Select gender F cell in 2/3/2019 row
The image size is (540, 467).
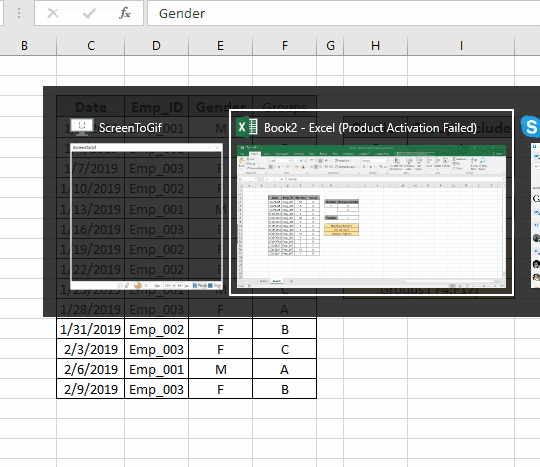coord(220,349)
